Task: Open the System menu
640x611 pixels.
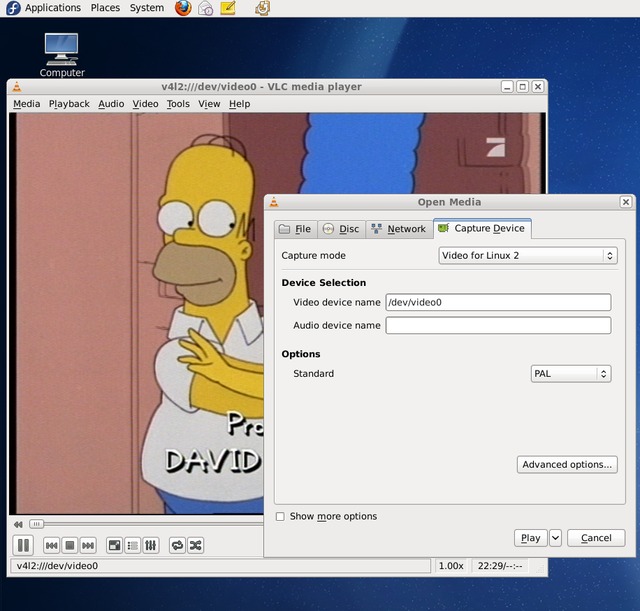Action: [x=147, y=8]
